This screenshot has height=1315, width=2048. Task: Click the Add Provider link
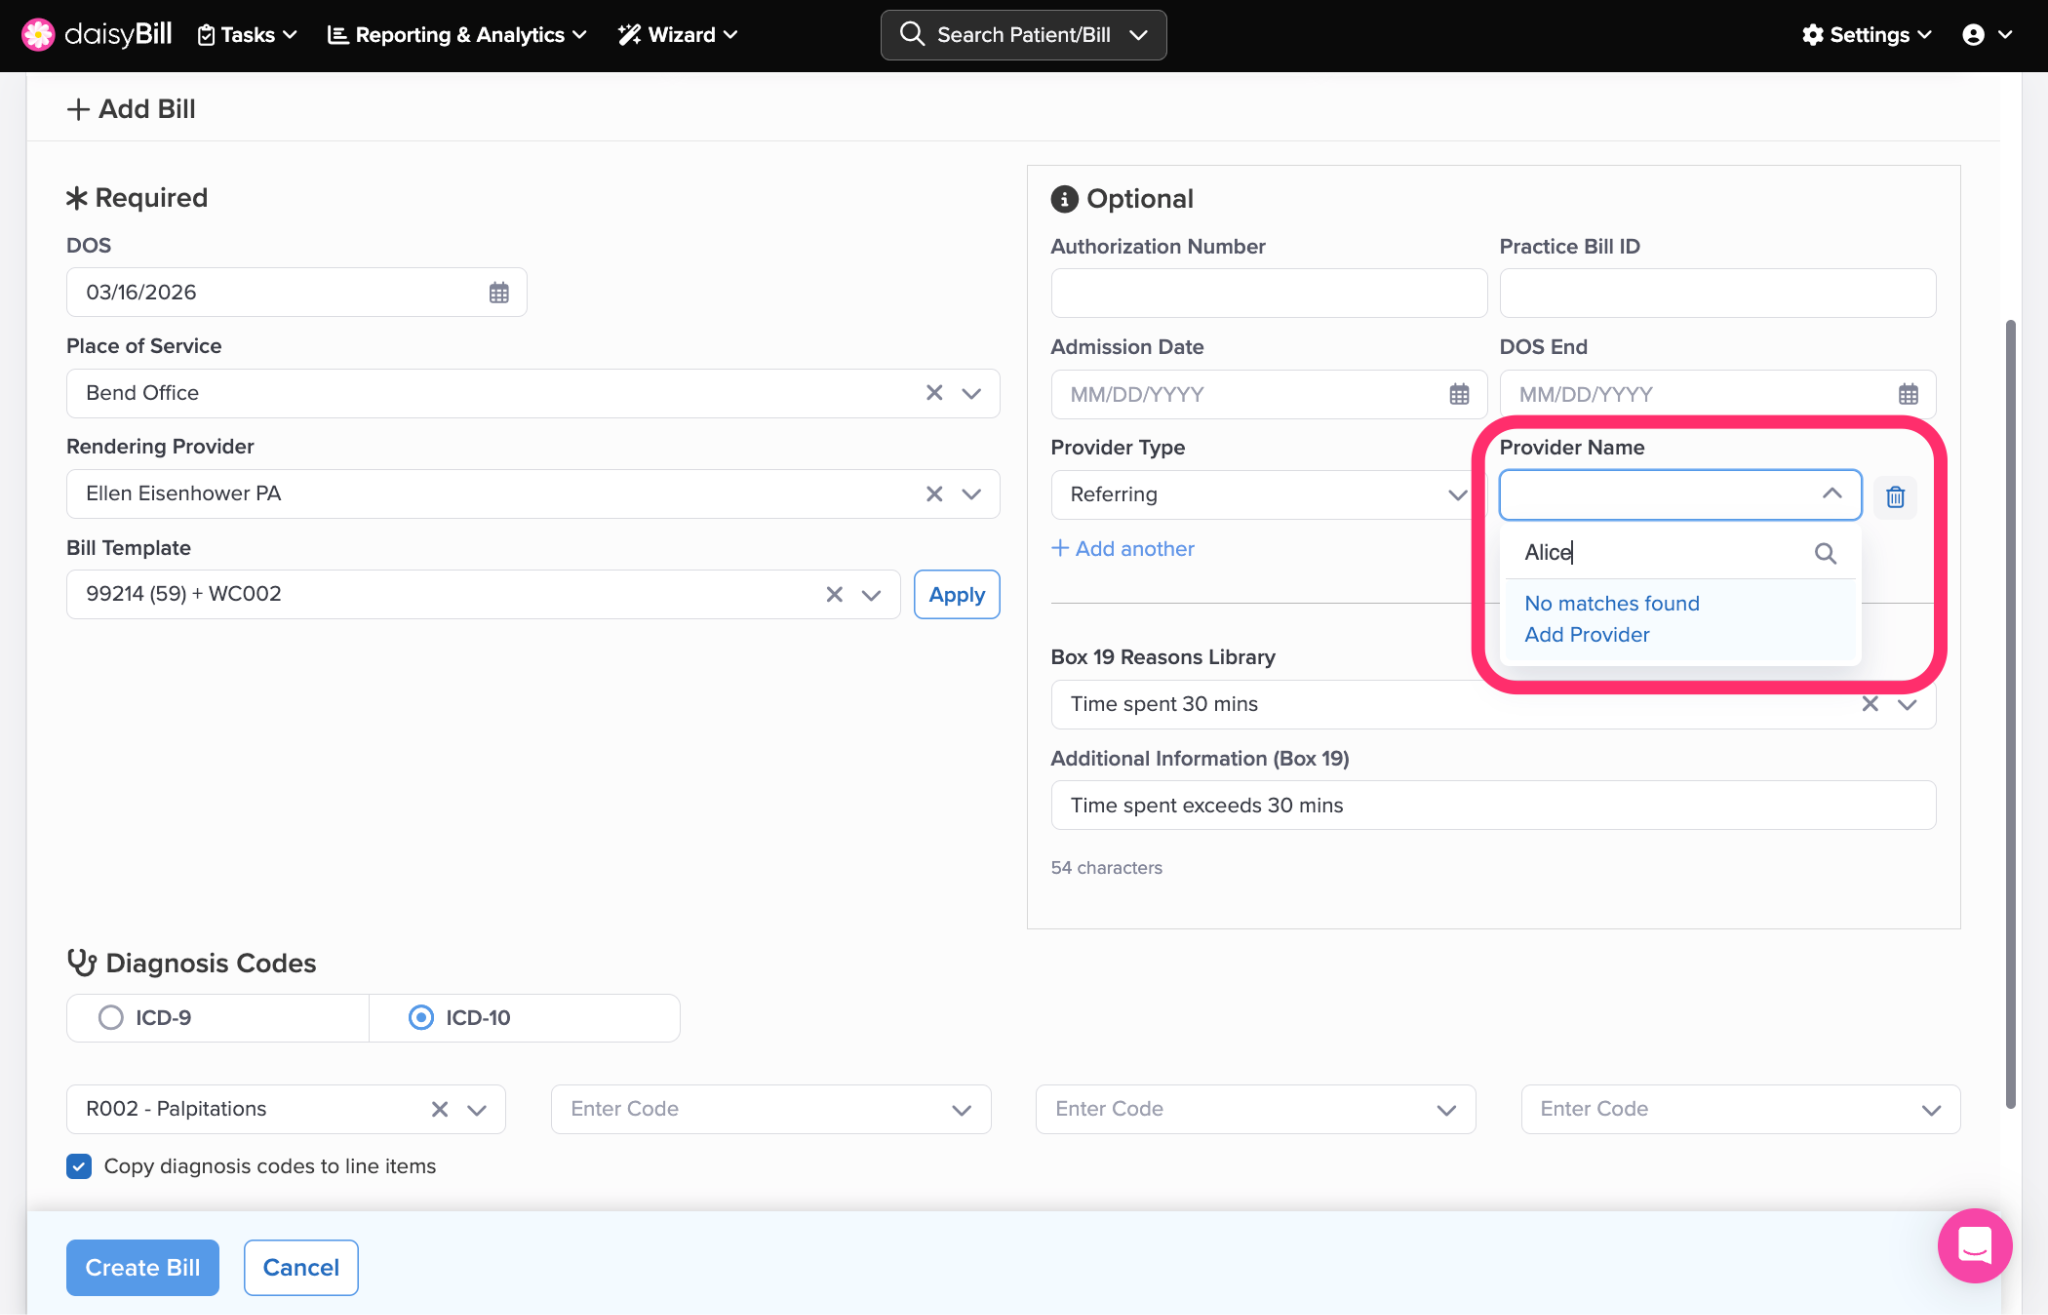[x=1586, y=635]
